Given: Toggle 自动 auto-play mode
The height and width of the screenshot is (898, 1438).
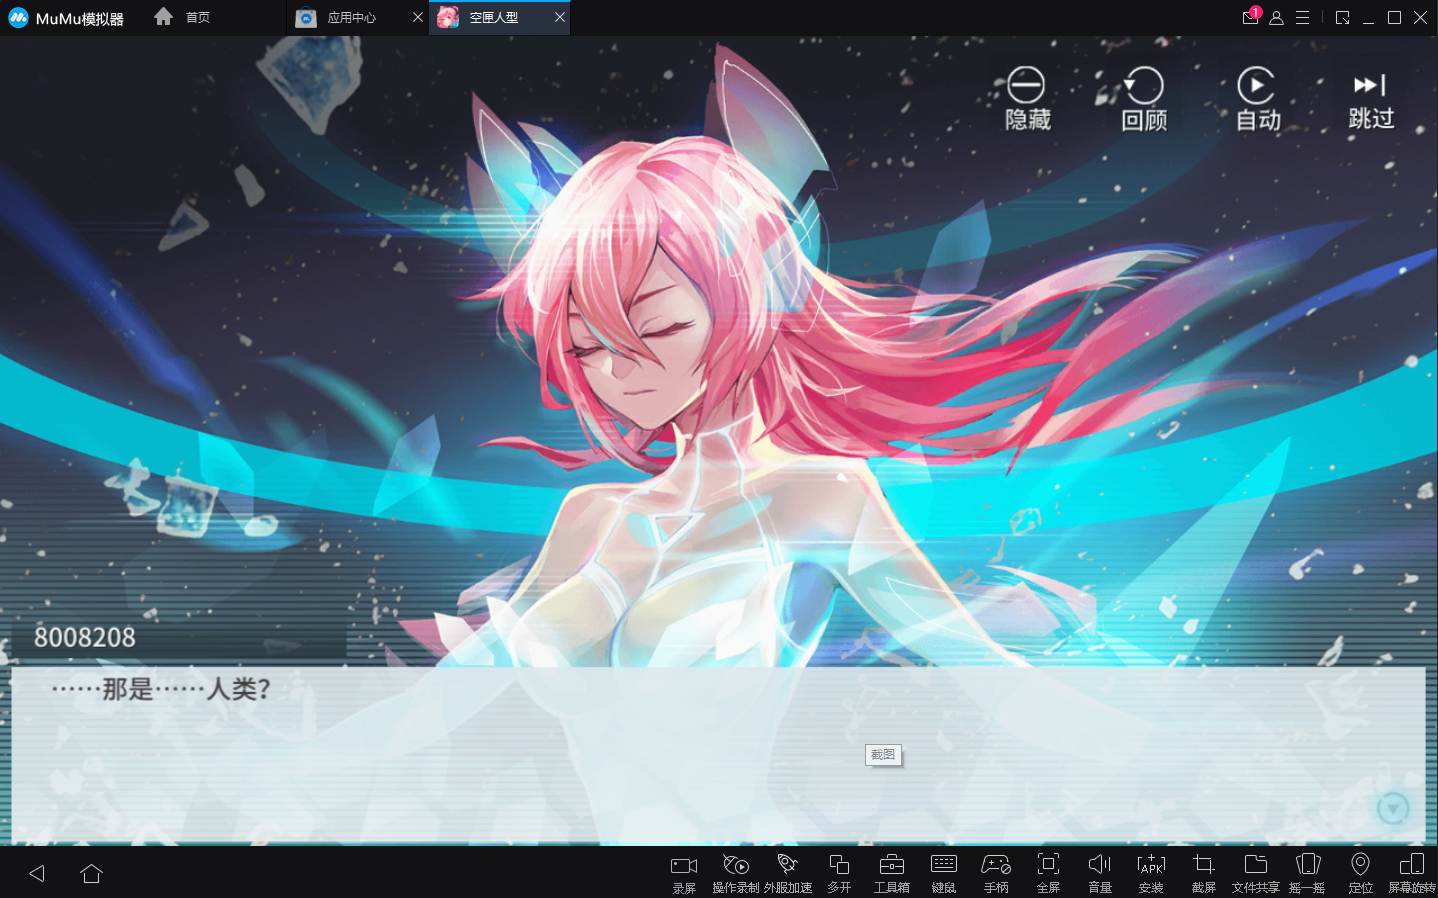Looking at the screenshot, I should [1258, 99].
